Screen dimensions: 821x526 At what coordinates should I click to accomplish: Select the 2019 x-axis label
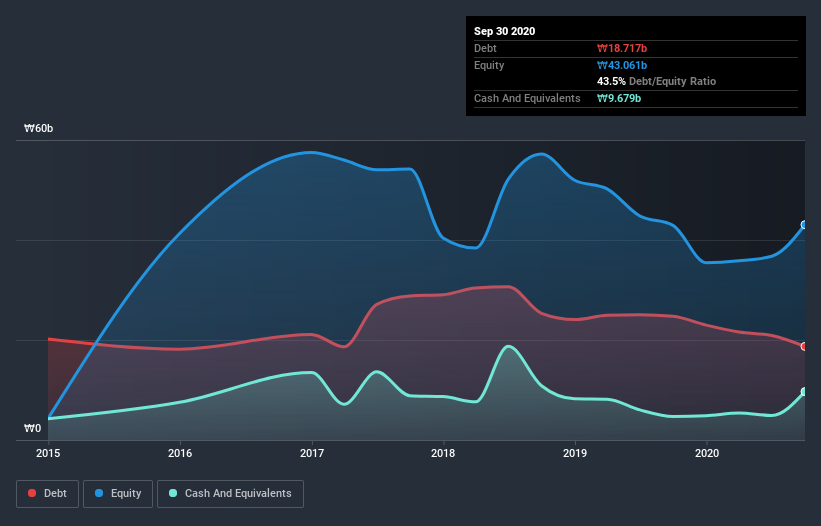pos(575,453)
